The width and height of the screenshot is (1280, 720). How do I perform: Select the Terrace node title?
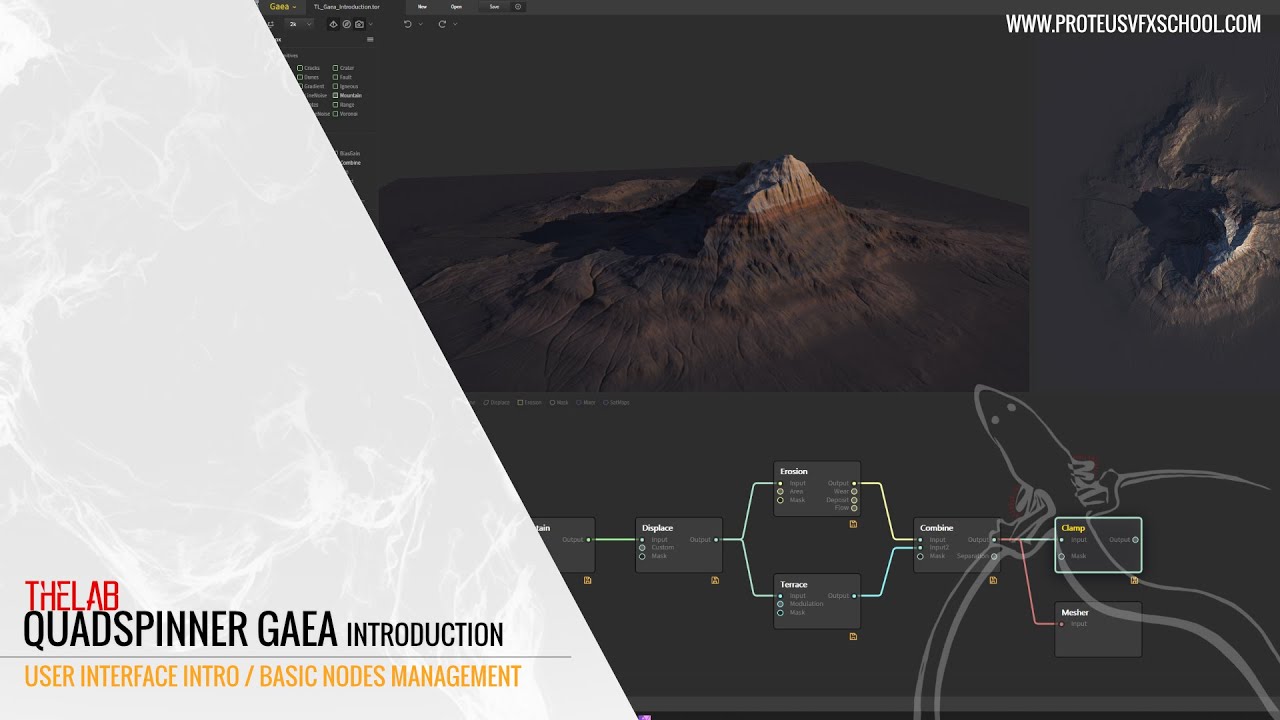794,584
